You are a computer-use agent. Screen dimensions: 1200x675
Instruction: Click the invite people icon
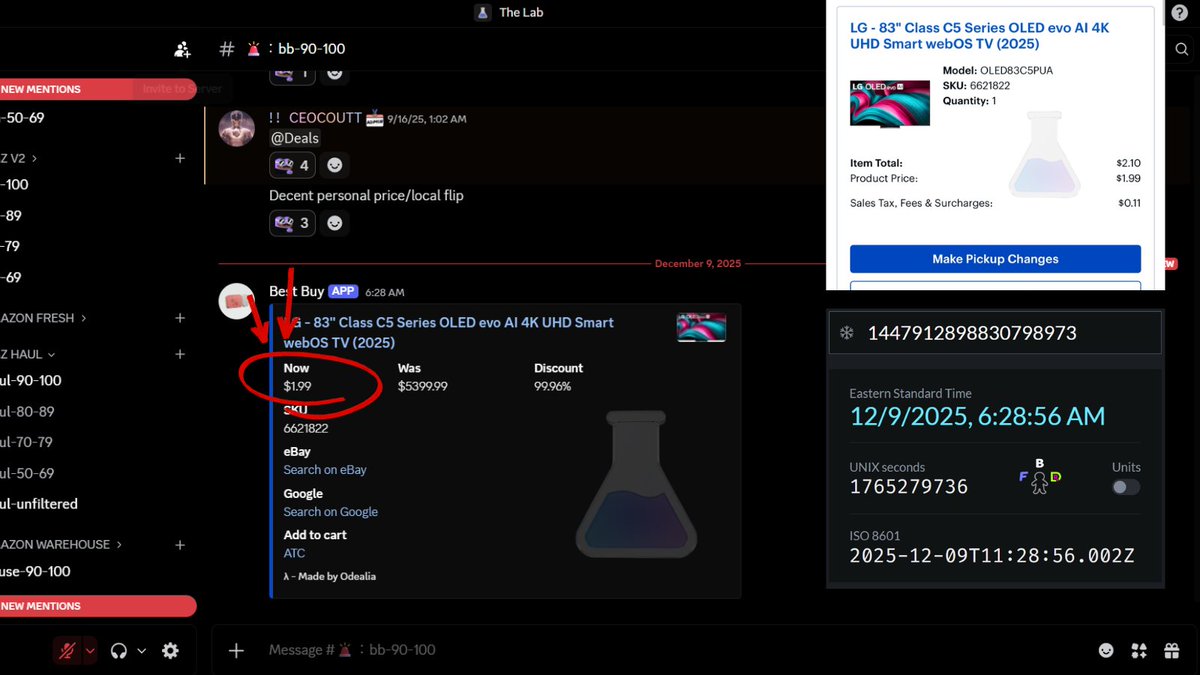(x=182, y=49)
